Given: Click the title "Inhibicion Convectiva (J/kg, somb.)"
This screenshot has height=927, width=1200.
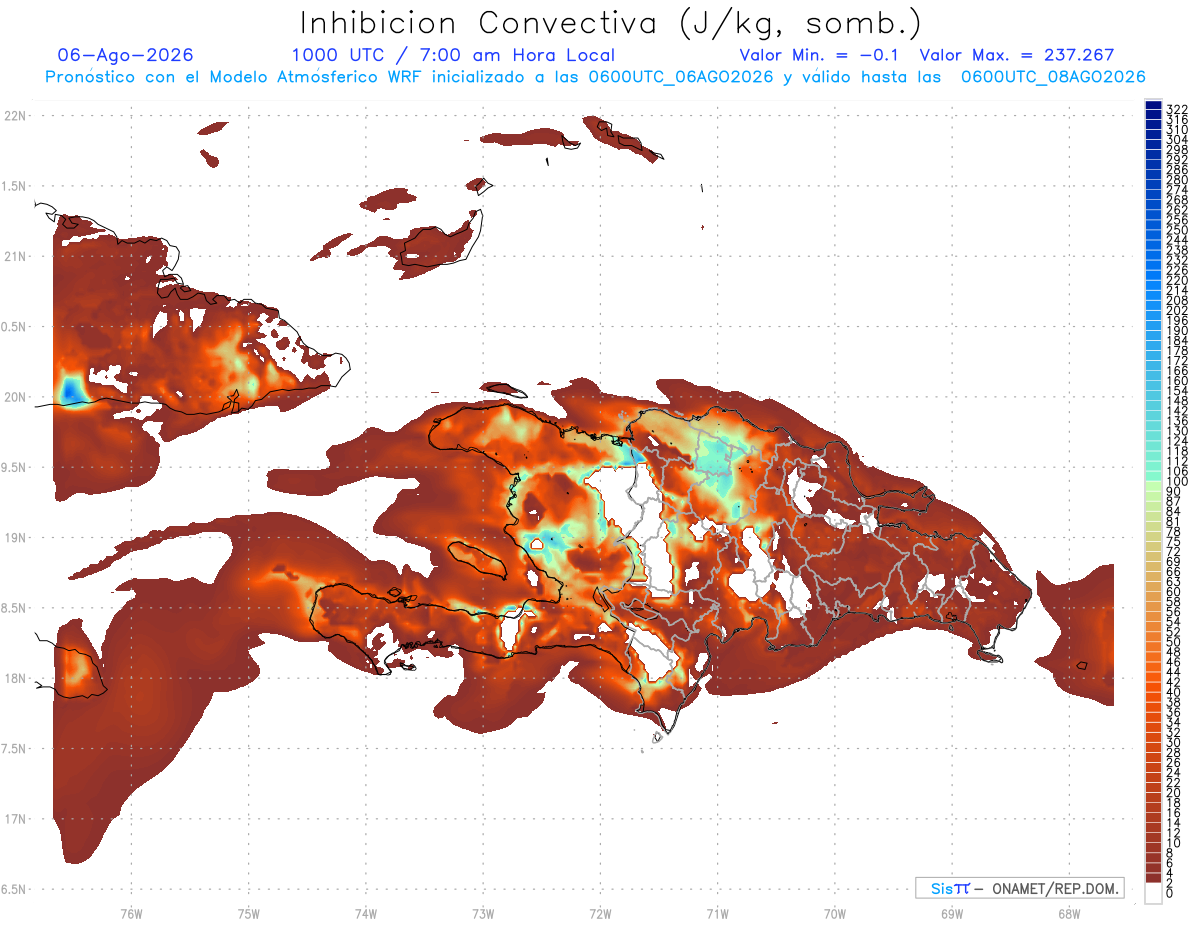Looking at the screenshot, I should coord(611,24).
